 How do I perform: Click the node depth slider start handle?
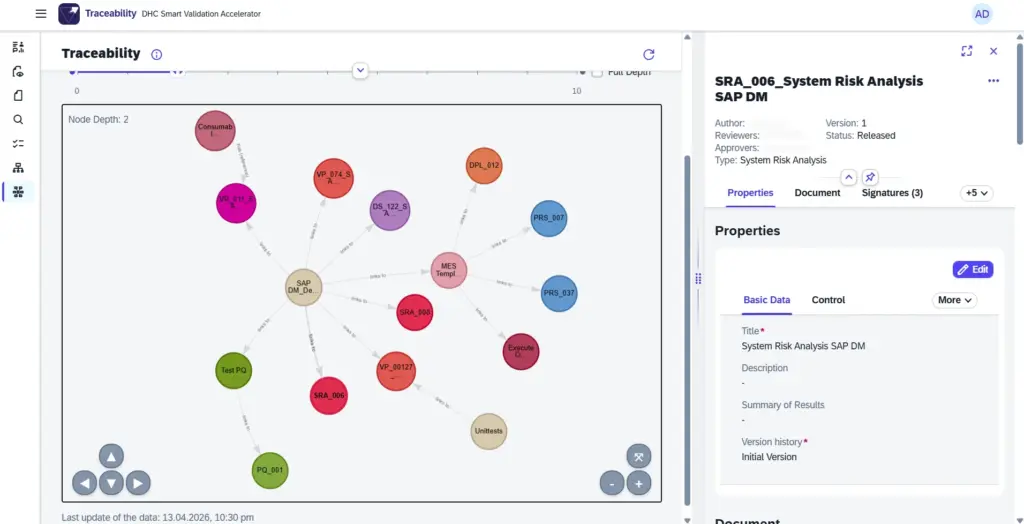72,71
